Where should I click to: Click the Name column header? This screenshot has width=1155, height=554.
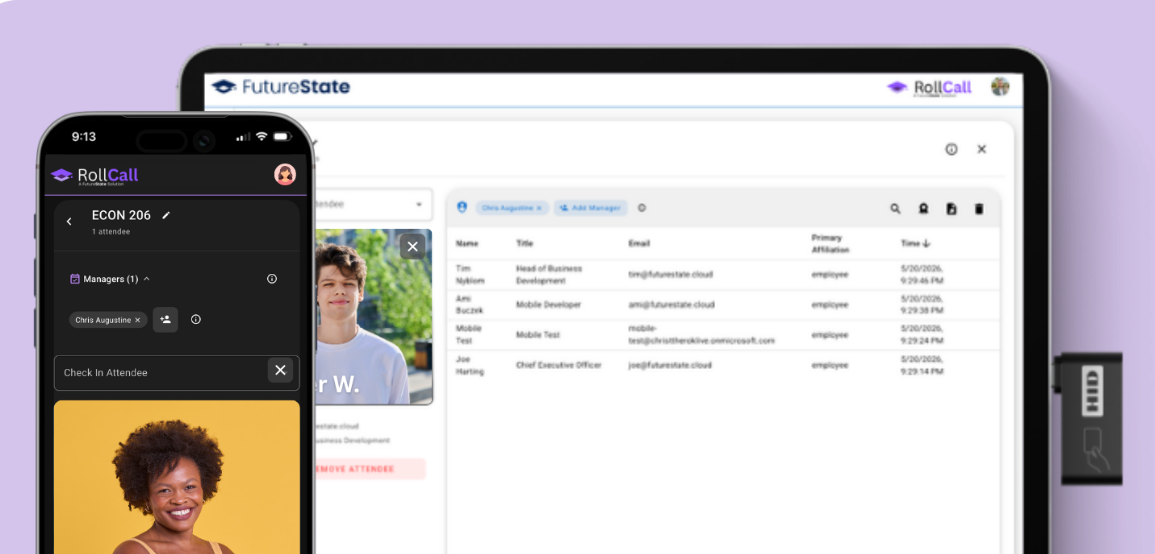[467, 243]
